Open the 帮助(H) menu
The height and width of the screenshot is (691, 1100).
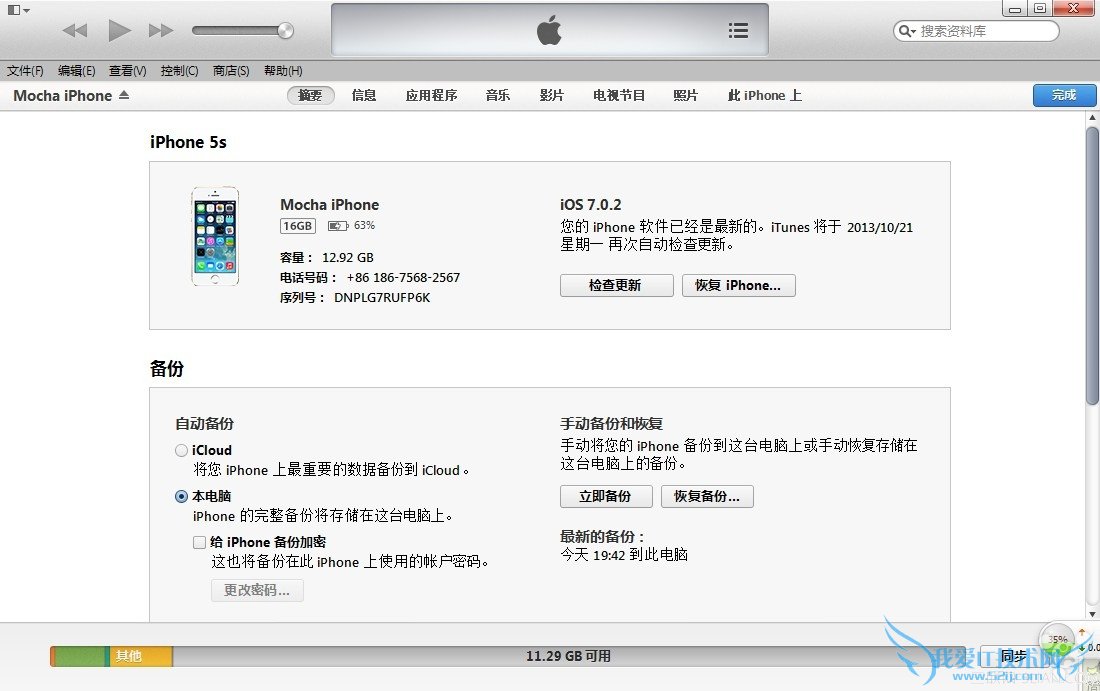click(283, 71)
